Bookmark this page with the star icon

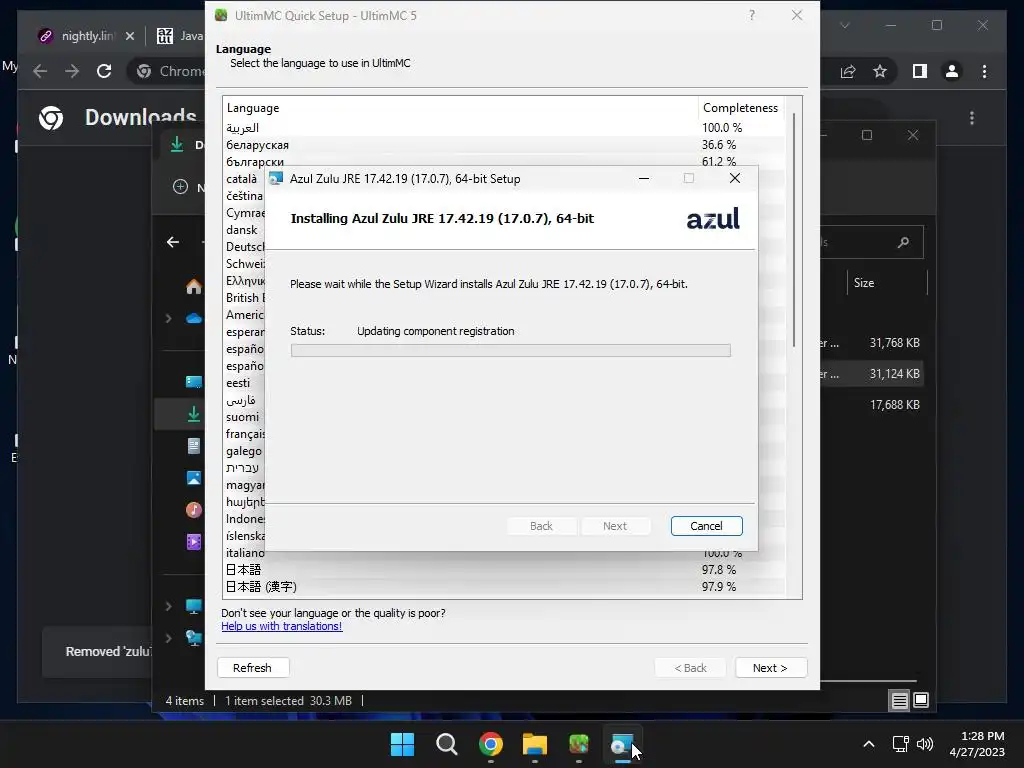click(880, 71)
